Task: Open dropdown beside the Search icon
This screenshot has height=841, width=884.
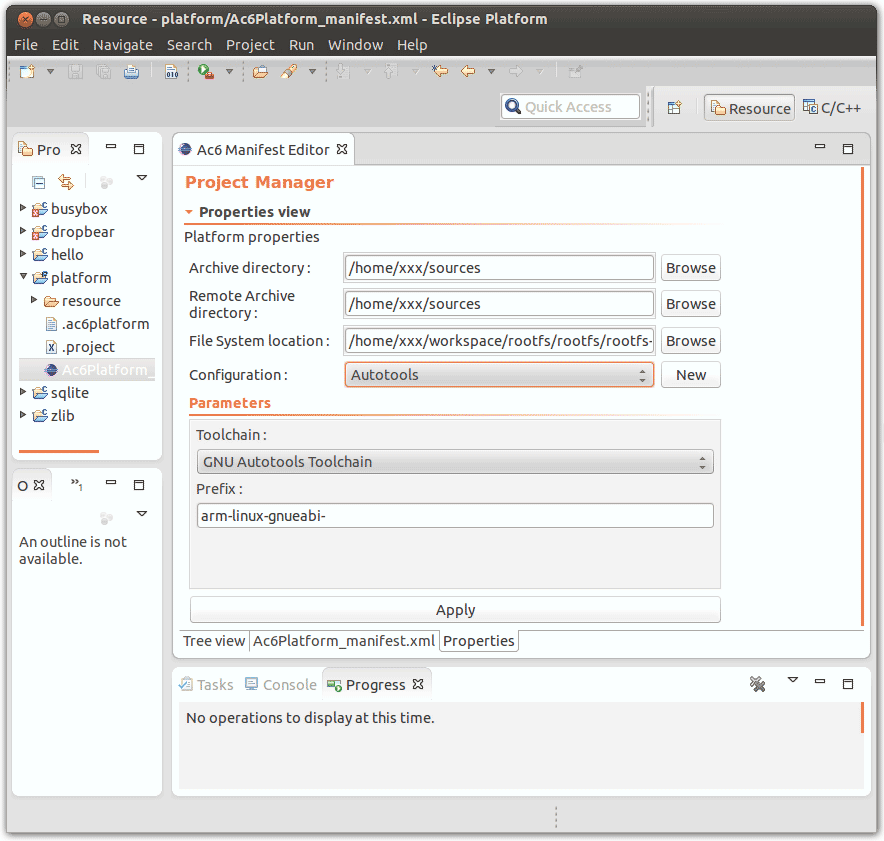Action: click(x=312, y=72)
